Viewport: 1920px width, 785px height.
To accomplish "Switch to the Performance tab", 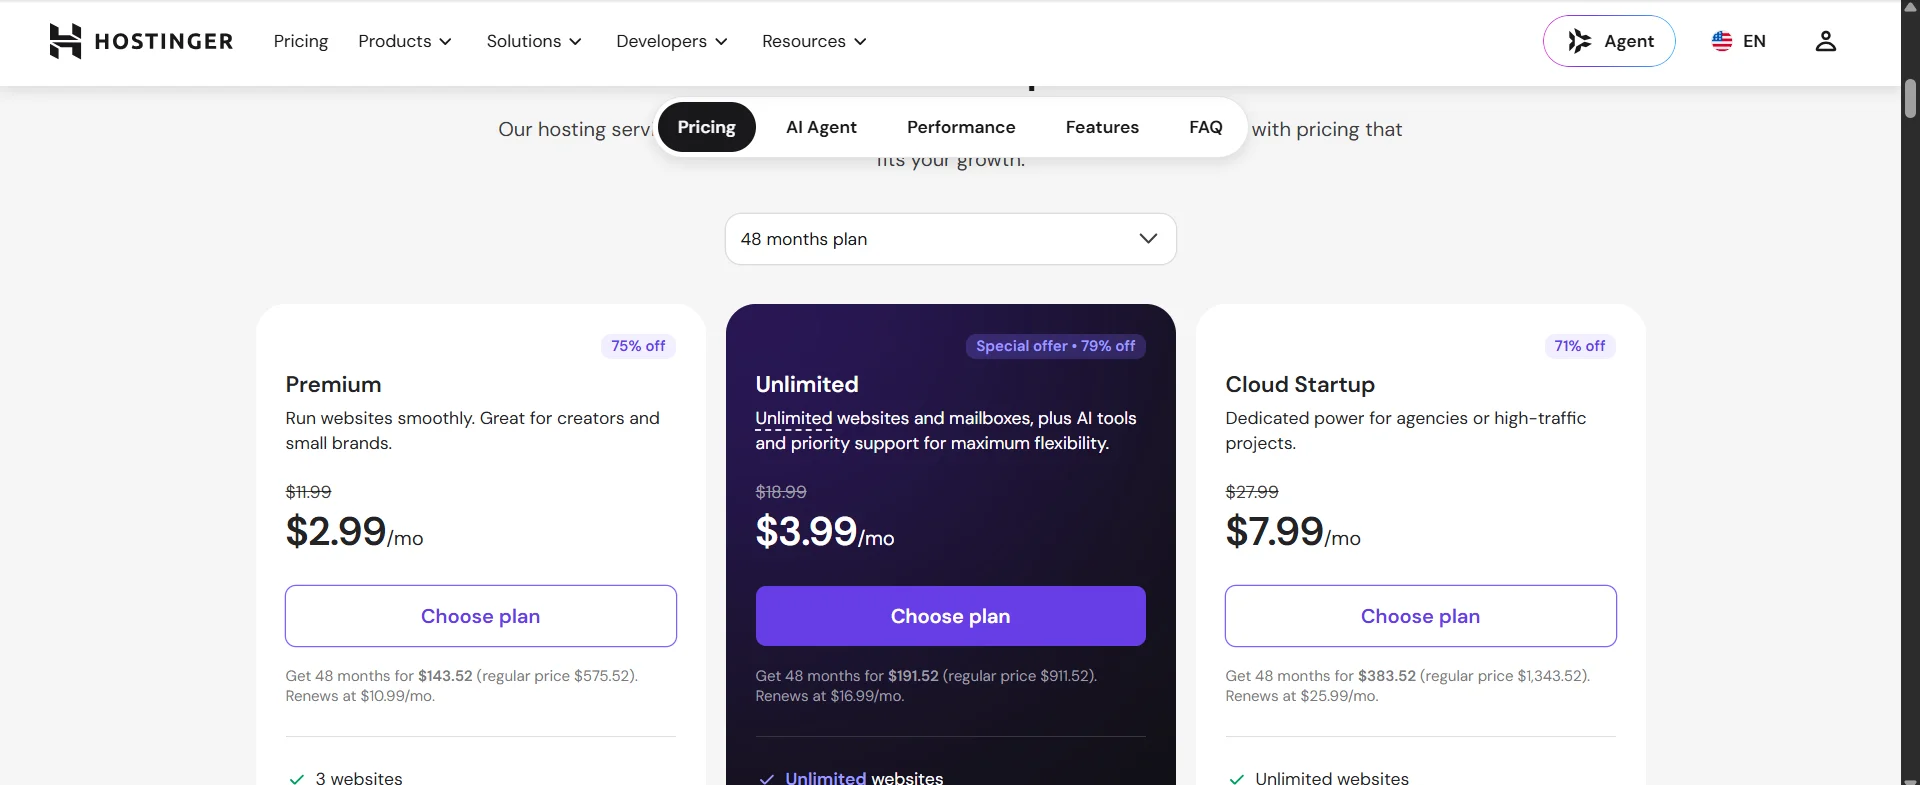I will click(961, 127).
